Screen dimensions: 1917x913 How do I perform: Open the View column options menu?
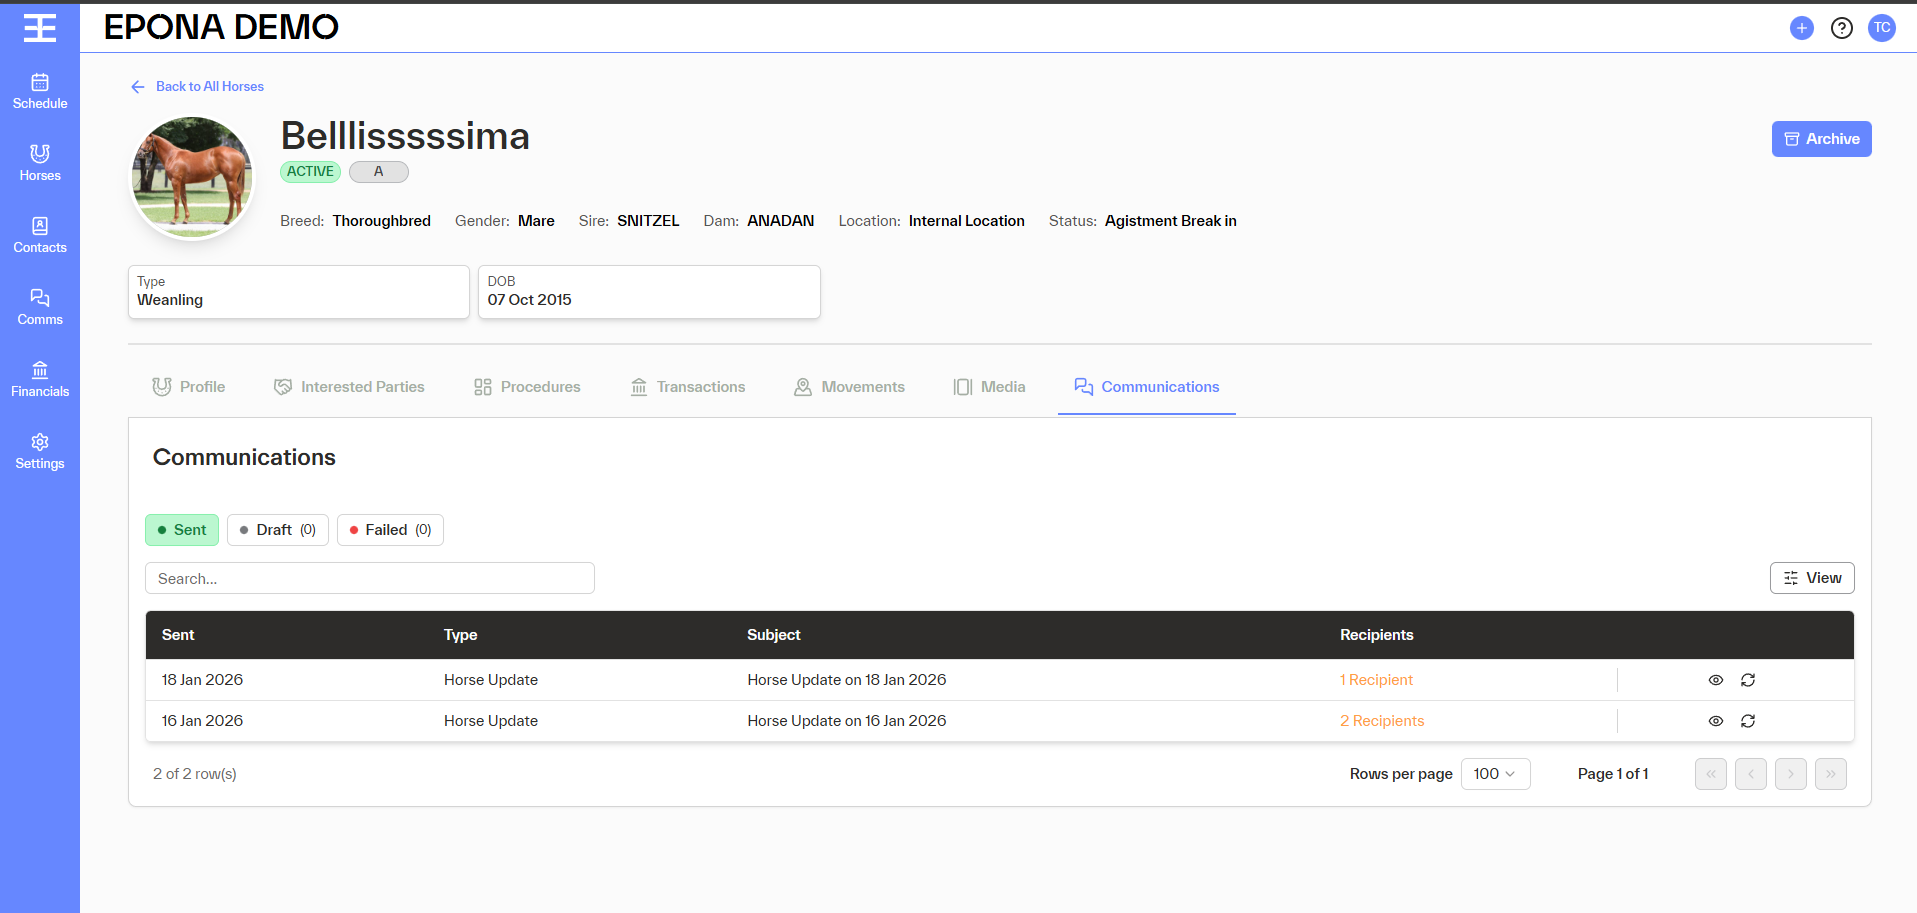pos(1811,578)
